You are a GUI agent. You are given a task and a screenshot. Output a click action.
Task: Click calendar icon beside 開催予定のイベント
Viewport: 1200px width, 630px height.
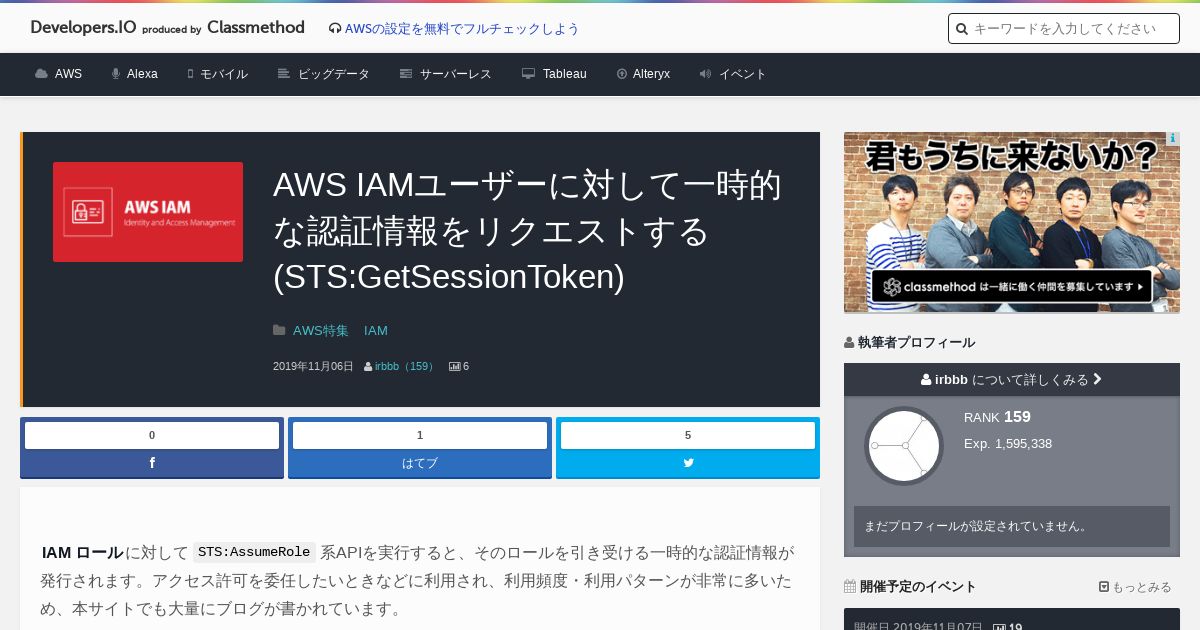tap(850, 586)
